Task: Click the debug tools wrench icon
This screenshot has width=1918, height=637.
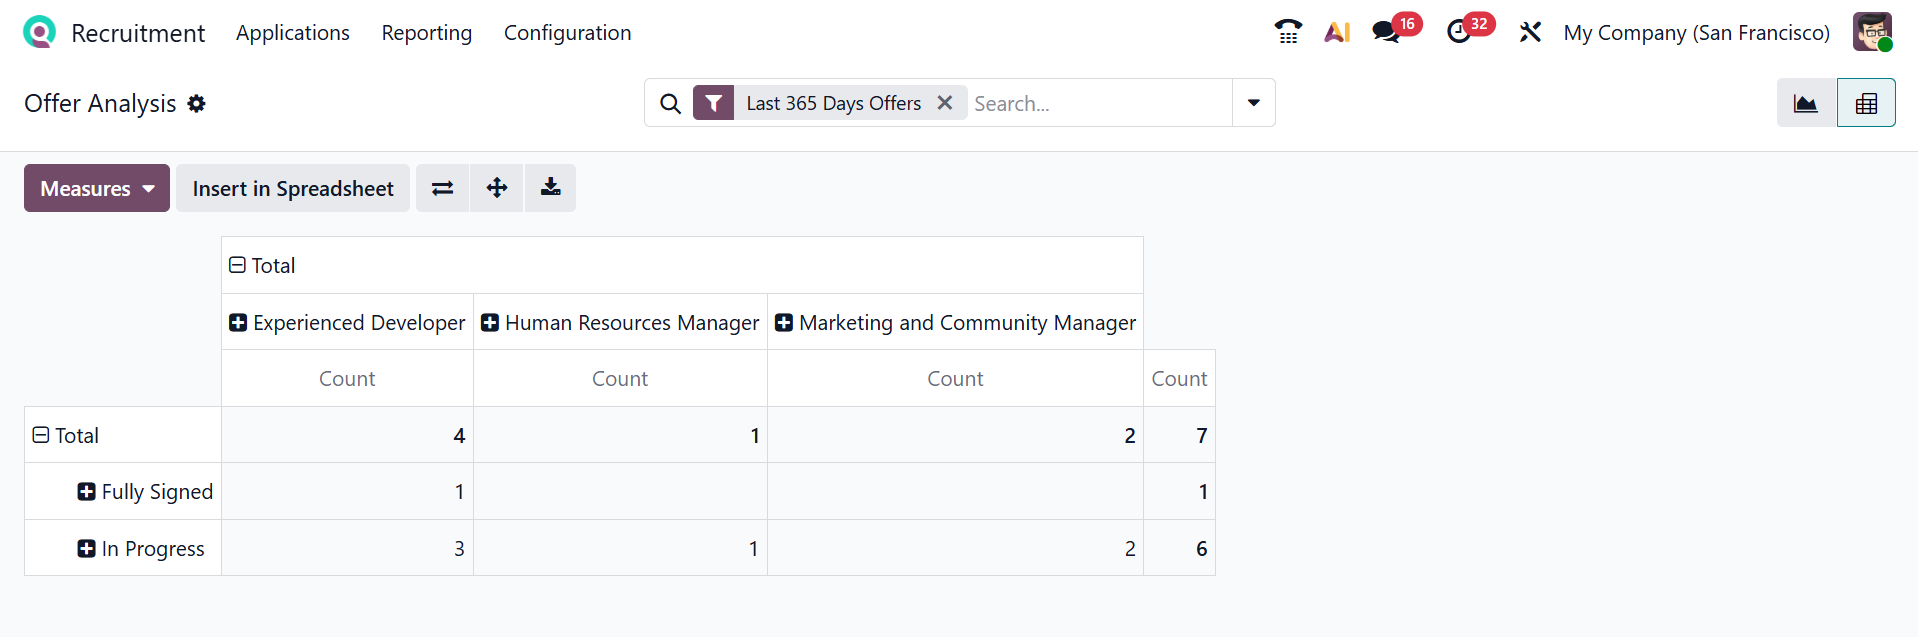Action: [x=1530, y=32]
